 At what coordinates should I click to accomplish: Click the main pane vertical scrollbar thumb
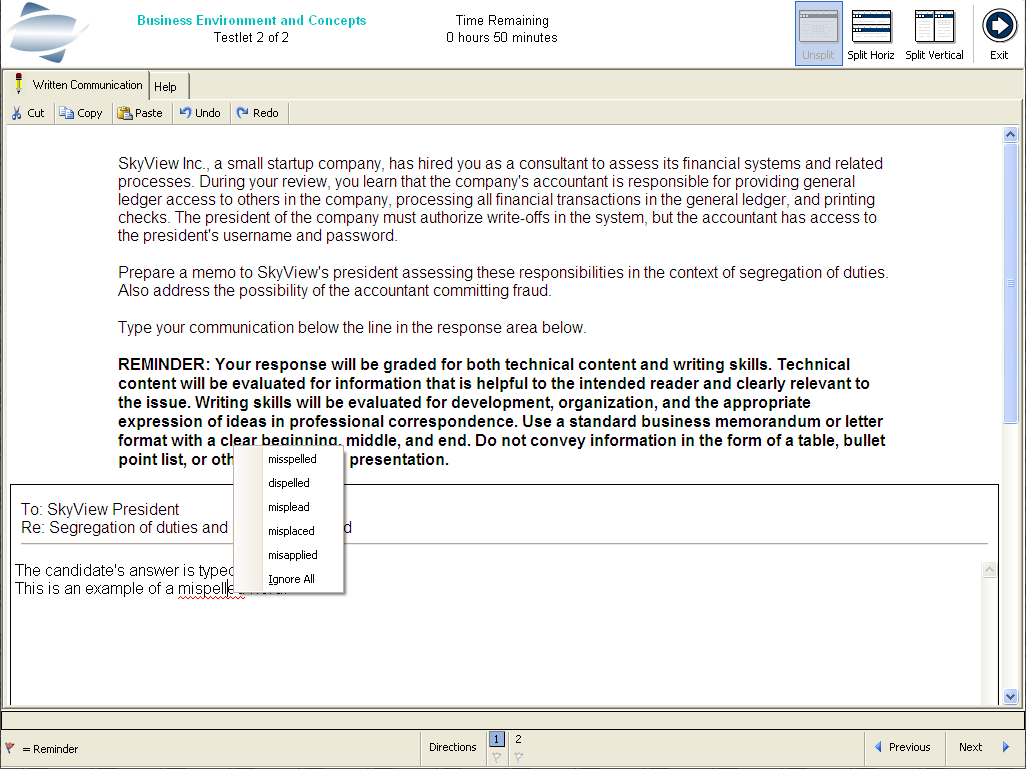click(x=1010, y=283)
